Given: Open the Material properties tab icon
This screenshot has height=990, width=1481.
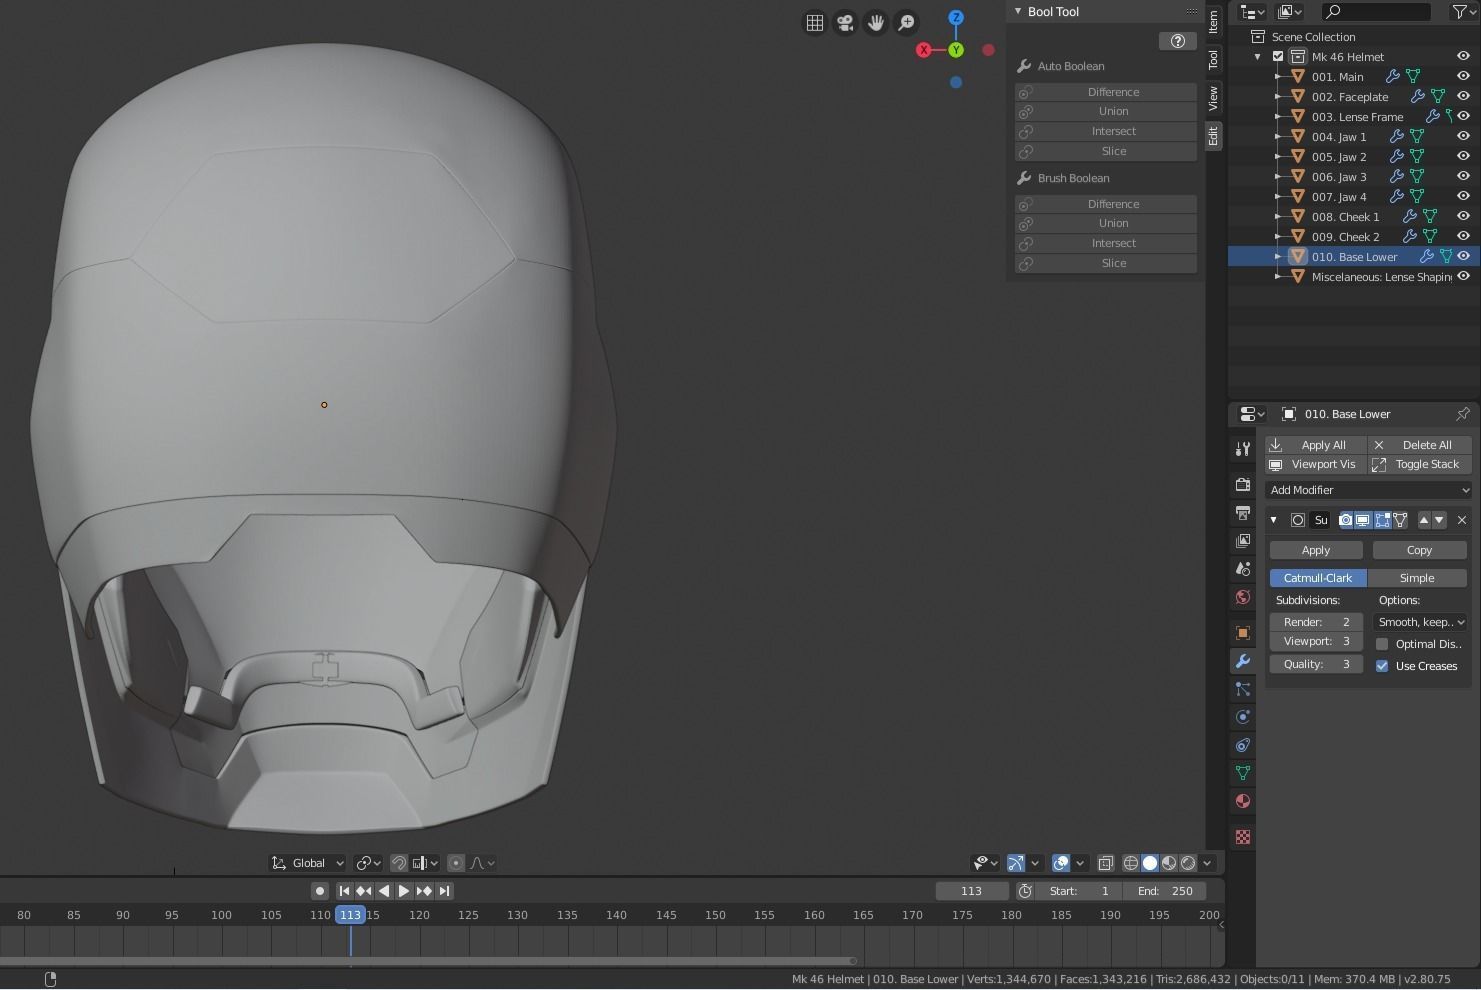Looking at the screenshot, I should 1243,801.
